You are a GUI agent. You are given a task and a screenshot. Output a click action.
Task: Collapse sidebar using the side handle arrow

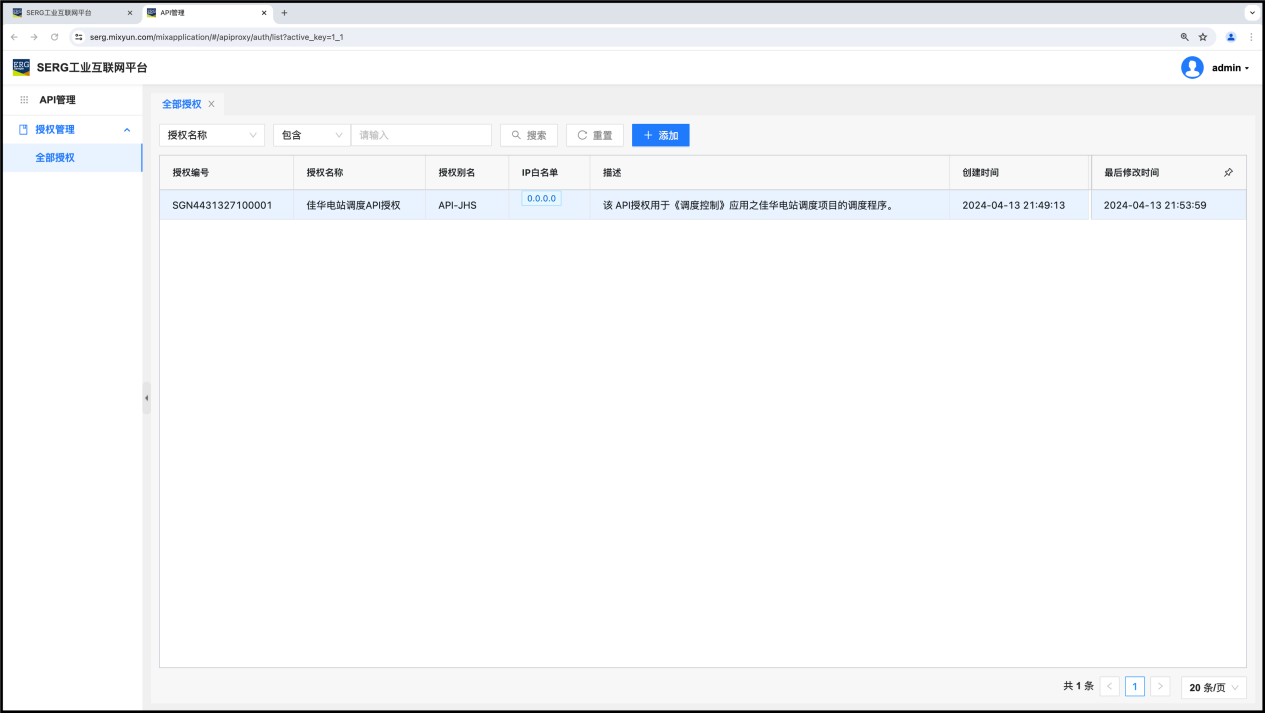coord(146,398)
